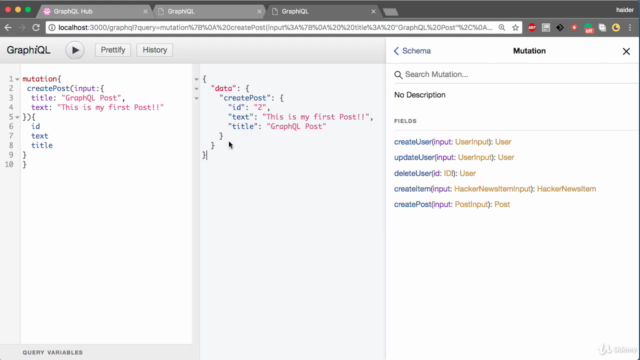Viewport: 640px width, 360px height.
Task: Click the localhost URL address bar
Action: coord(276,28)
